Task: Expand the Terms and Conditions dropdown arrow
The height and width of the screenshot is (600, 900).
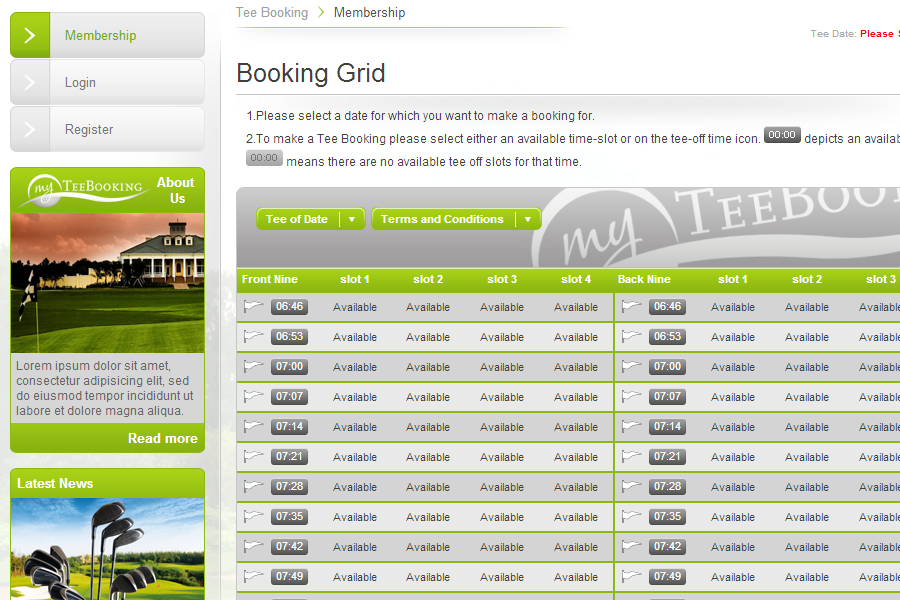Action: (x=527, y=220)
